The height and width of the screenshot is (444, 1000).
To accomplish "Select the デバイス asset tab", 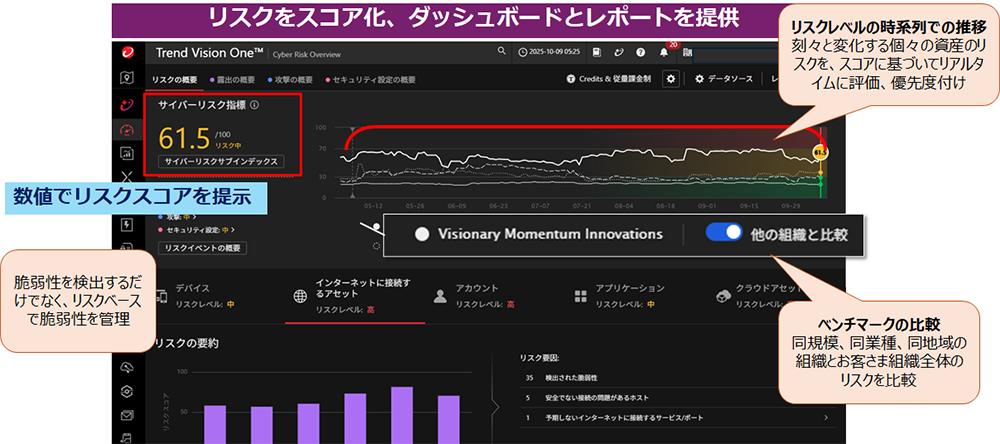I will [214, 296].
